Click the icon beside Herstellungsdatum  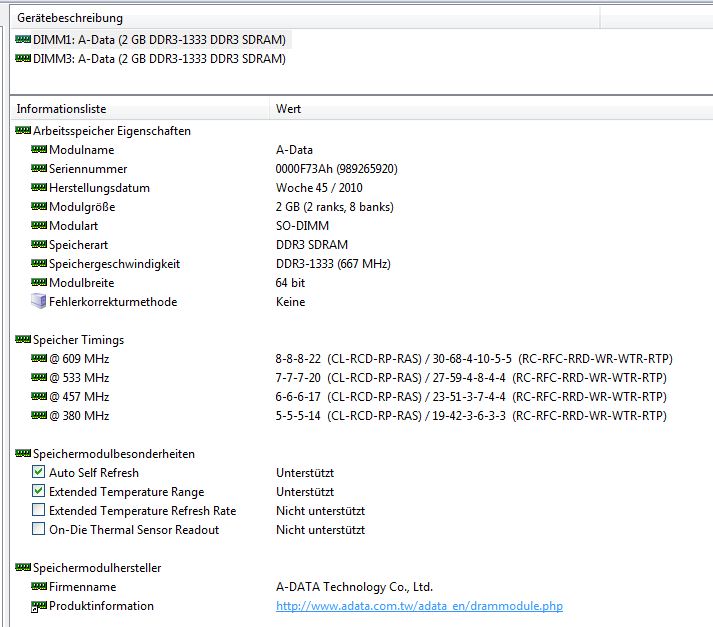[39, 187]
